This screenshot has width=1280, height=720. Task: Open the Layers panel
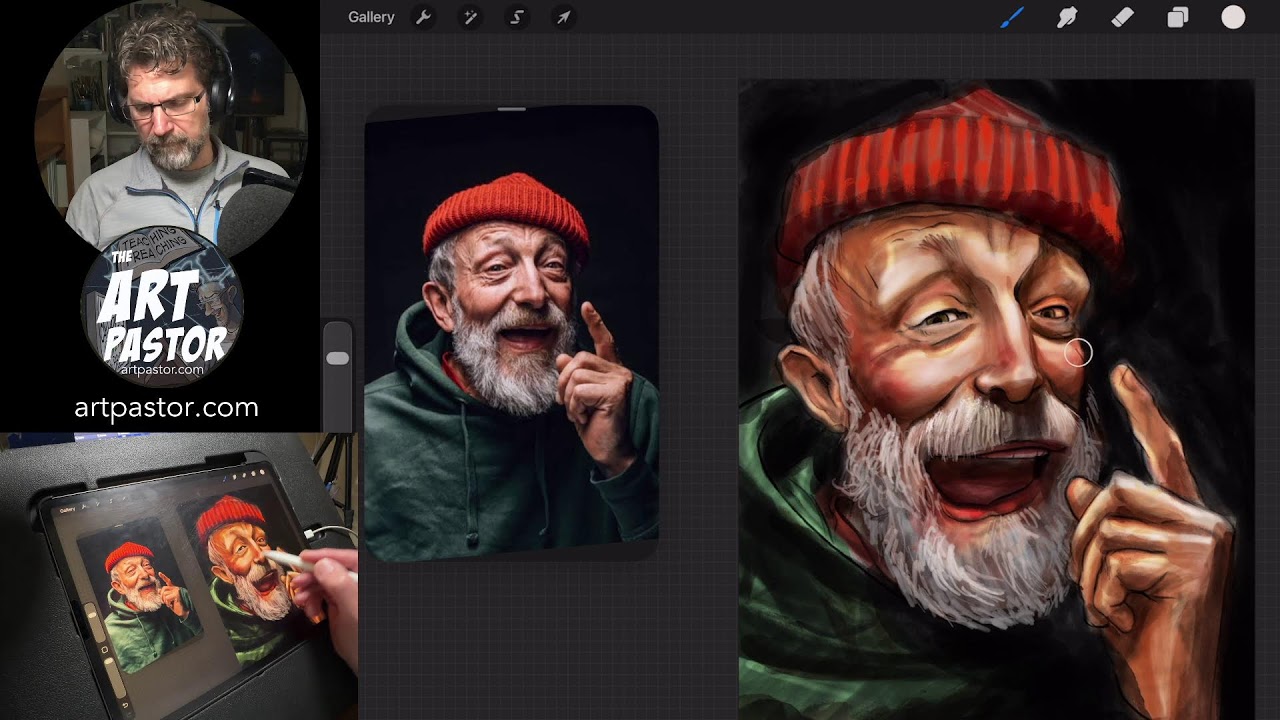click(1178, 17)
